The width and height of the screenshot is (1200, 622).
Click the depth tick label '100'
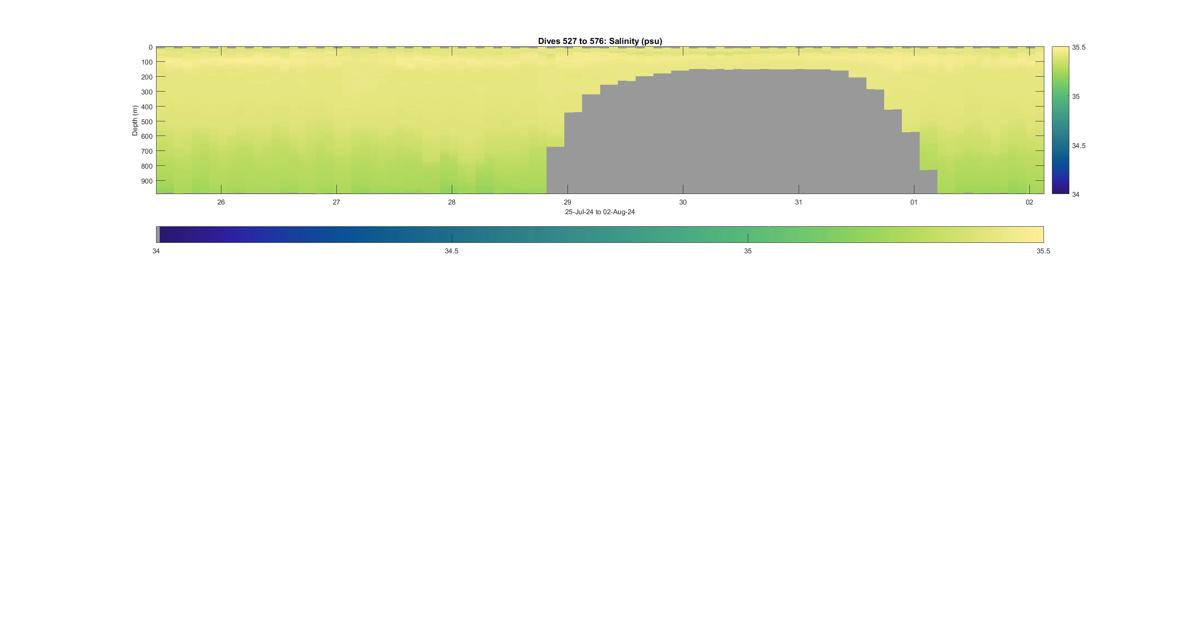(146, 62)
